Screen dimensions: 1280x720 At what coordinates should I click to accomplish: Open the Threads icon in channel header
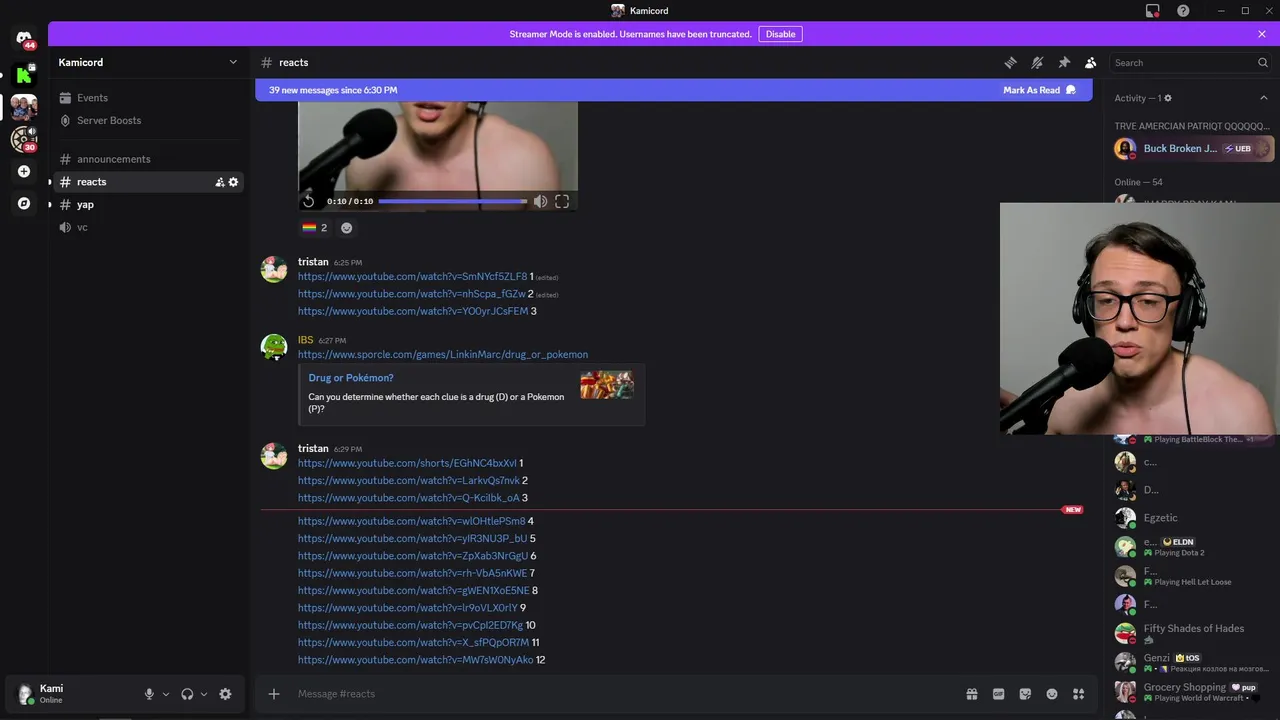(x=1010, y=62)
